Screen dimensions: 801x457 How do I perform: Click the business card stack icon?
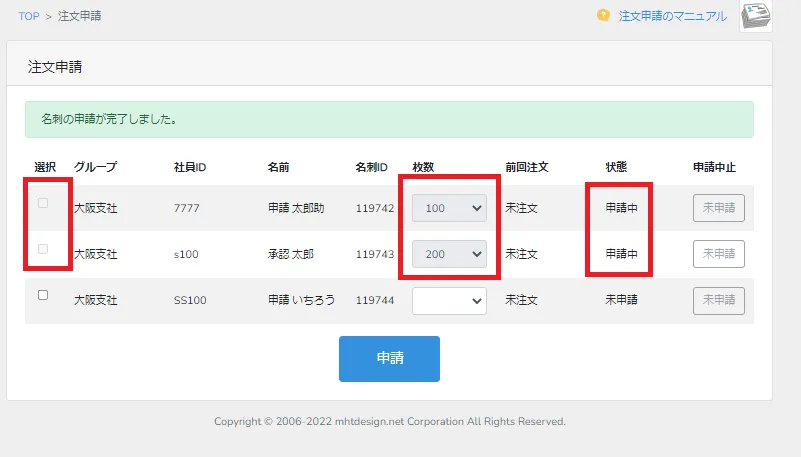tap(756, 16)
